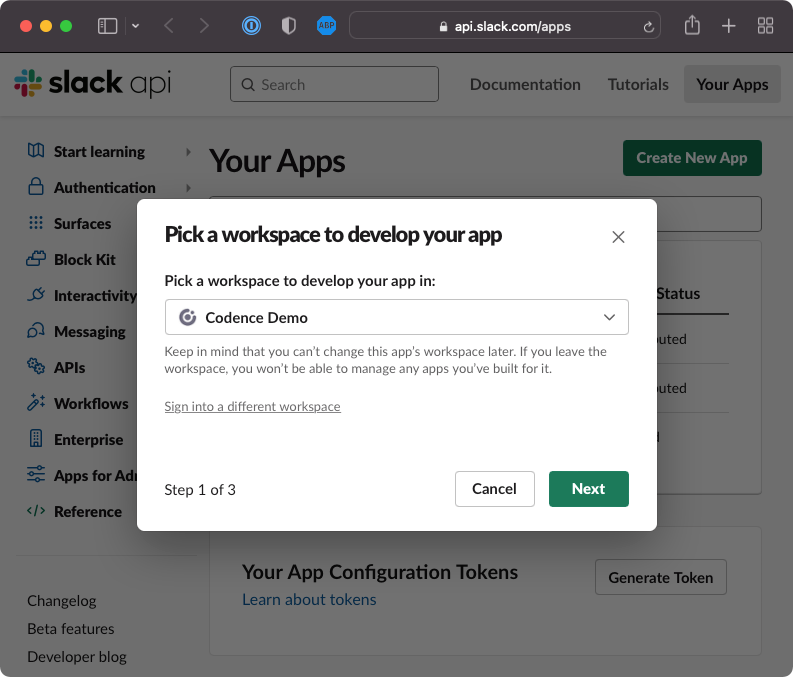Reload the page with the refresh icon
This screenshot has width=793, height=677.
click(x=648, y=27)
